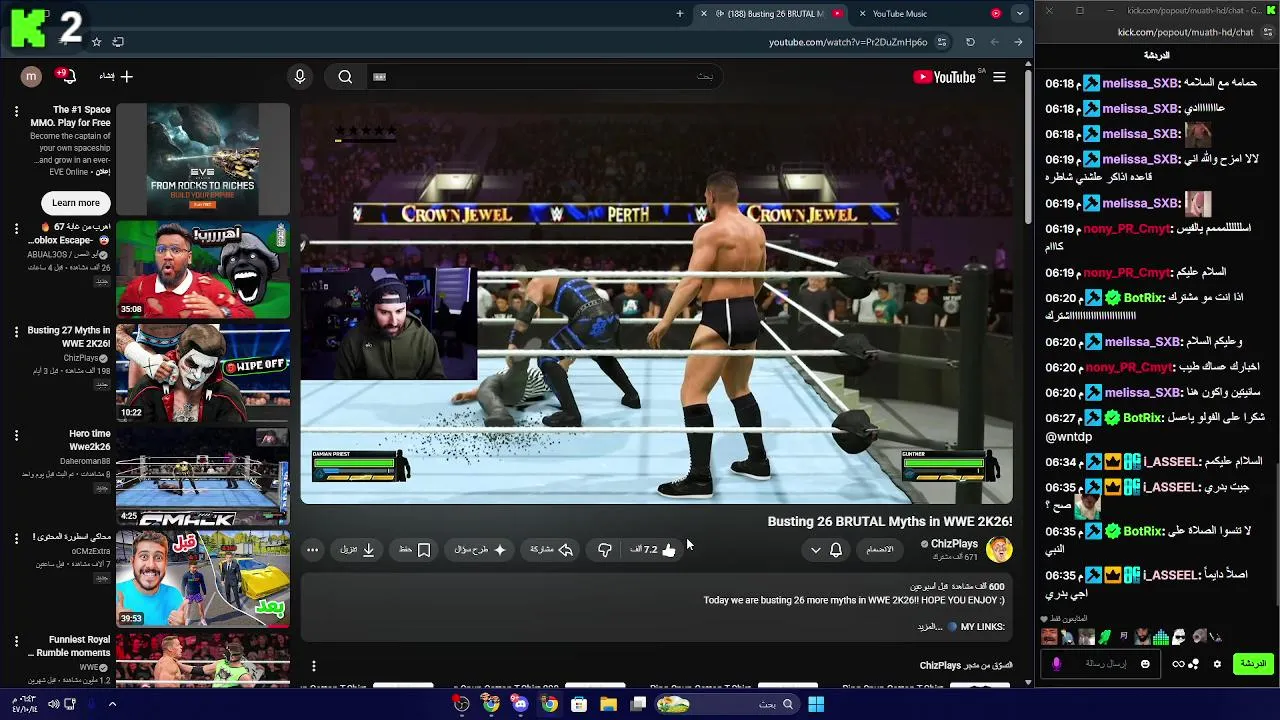The width and height of the screenshot is (1280, 720).
Task: Expand the video description with more link
Action: coord(930,627)
